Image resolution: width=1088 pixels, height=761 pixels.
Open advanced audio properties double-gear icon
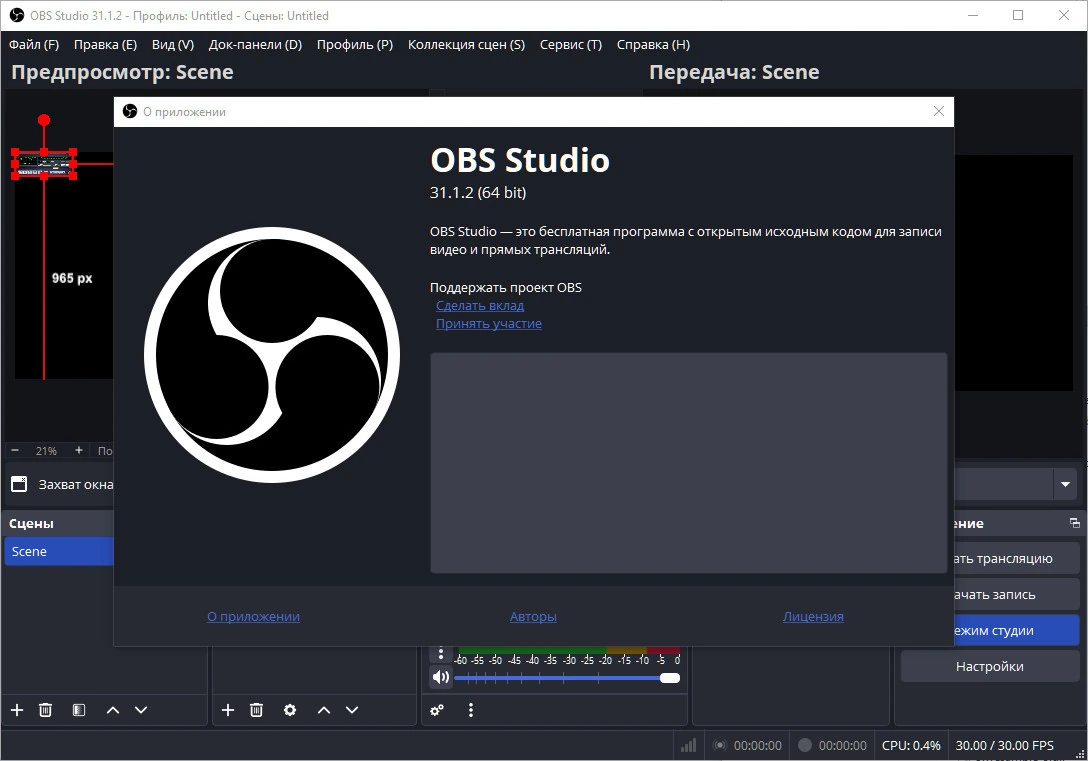[437, 710]
